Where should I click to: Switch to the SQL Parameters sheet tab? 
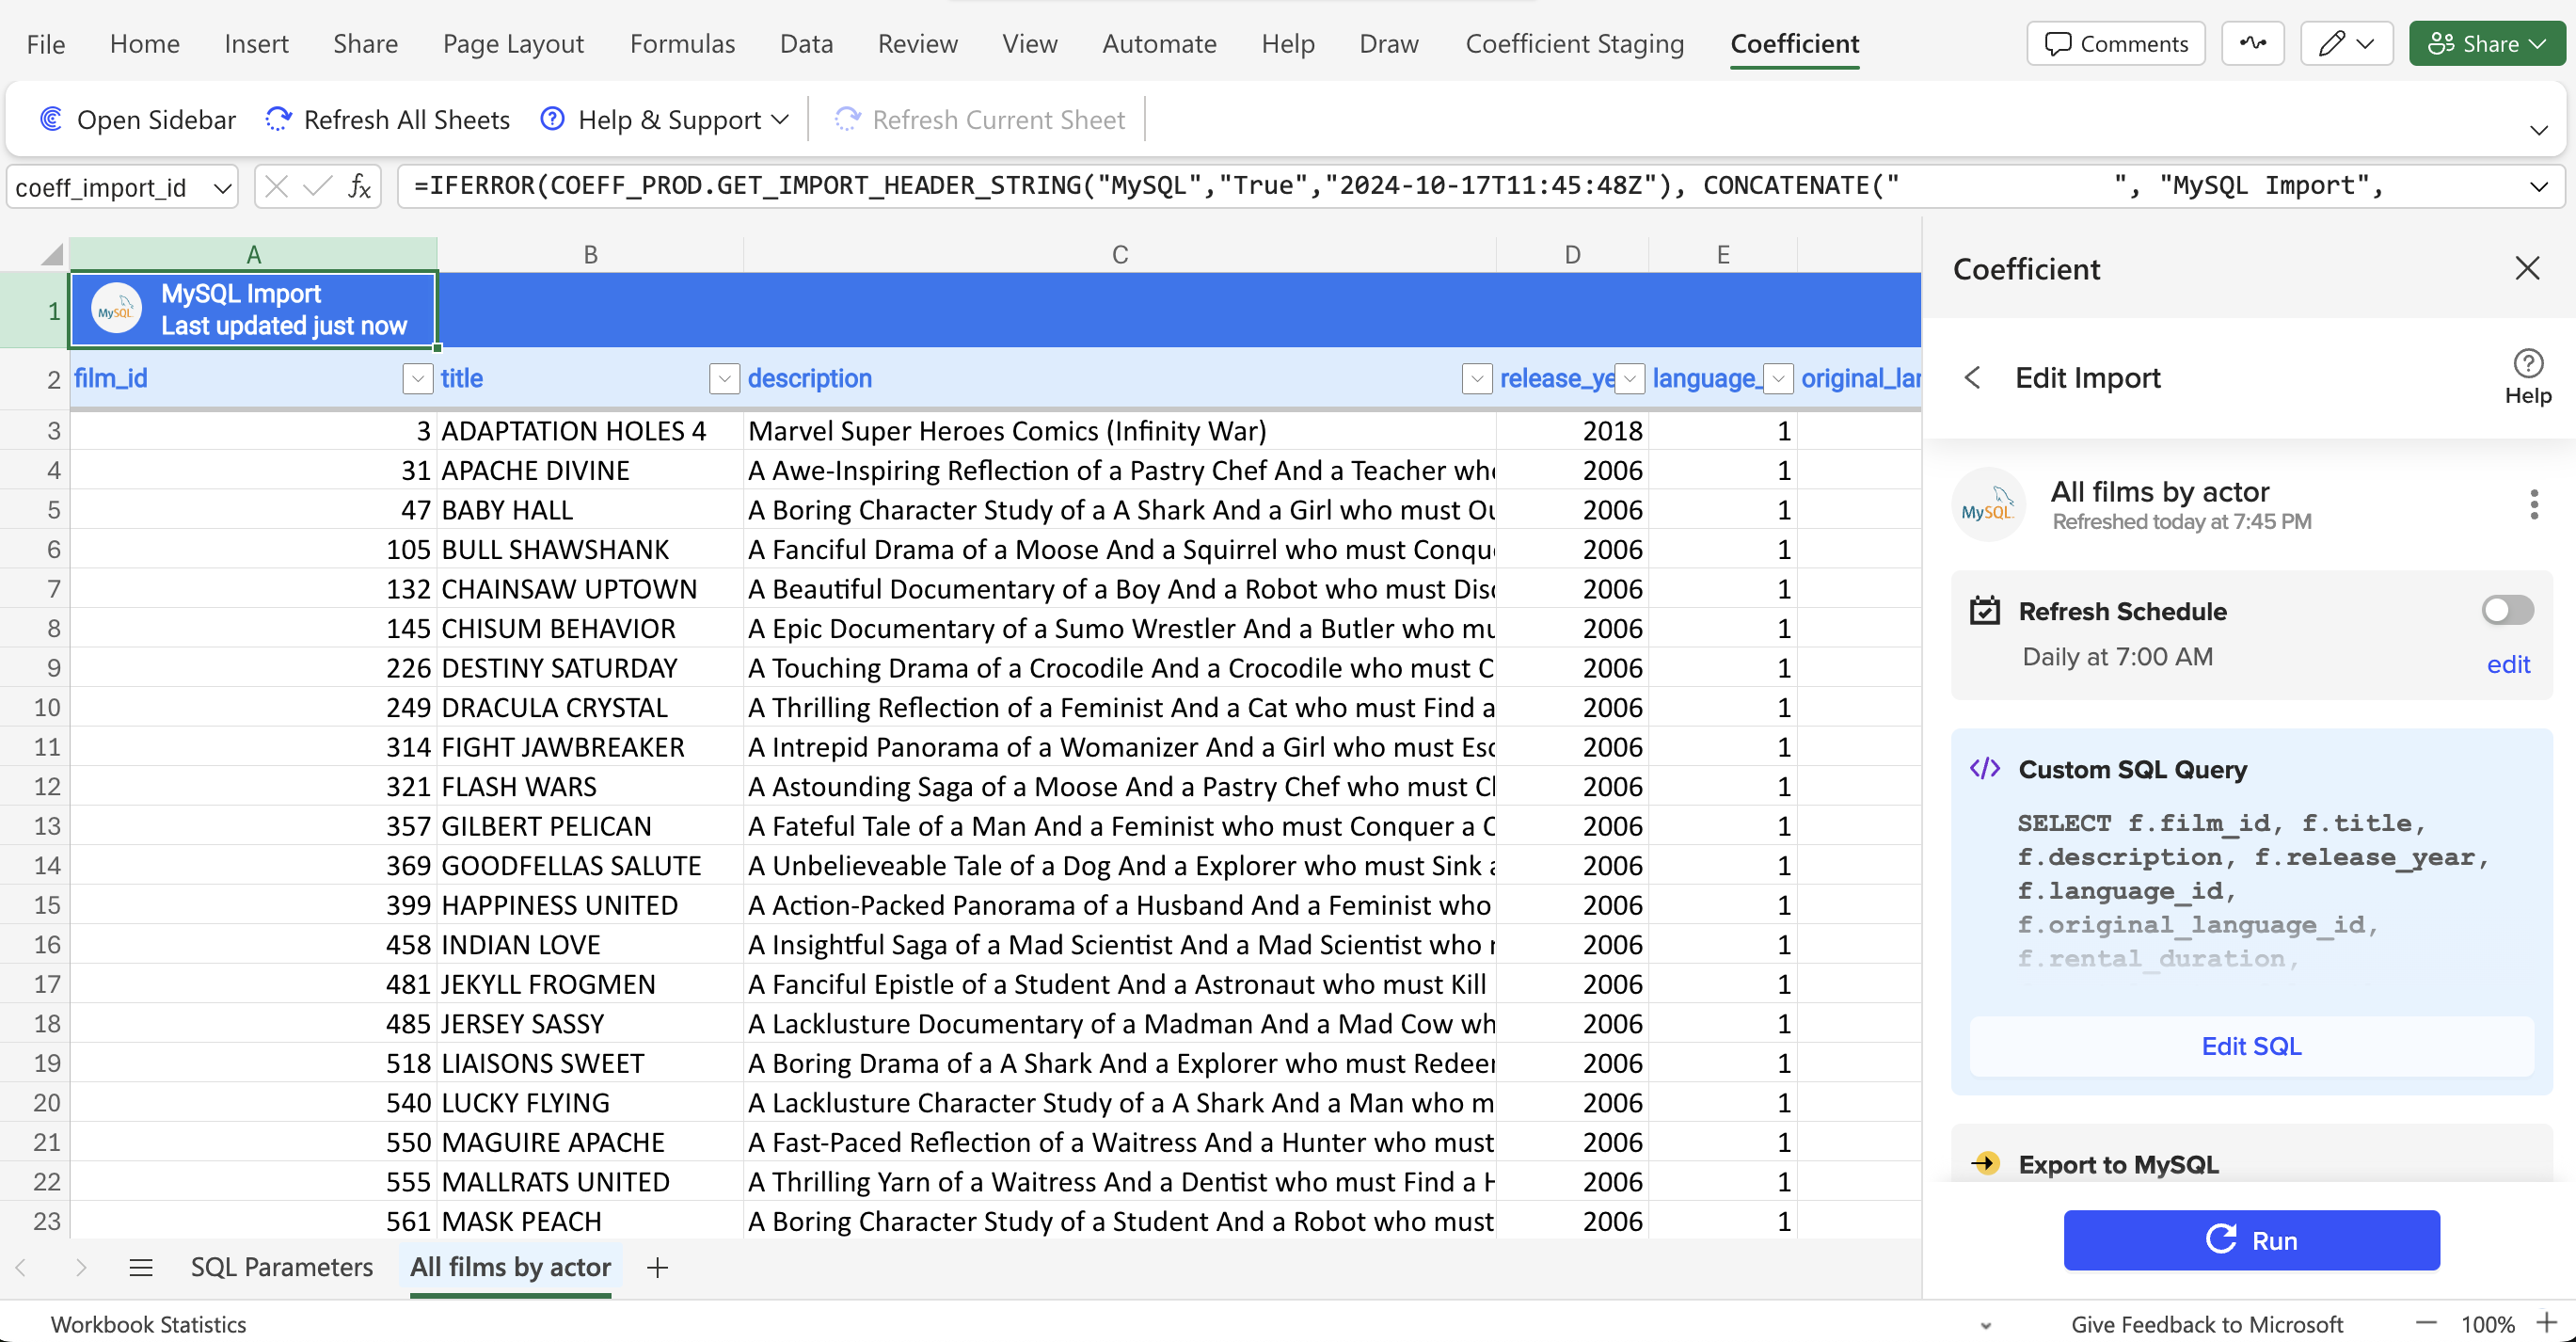click(x=281, y=1268)
